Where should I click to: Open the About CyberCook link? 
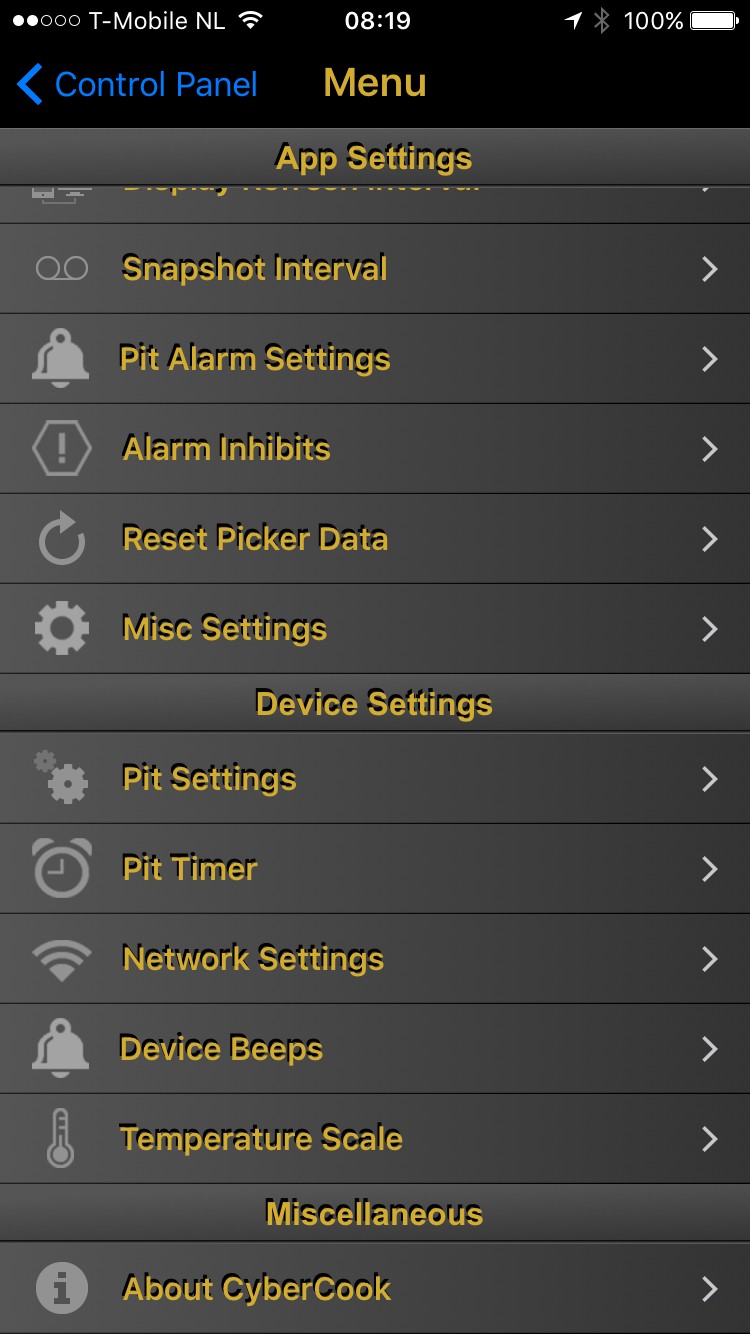coord(256,1288)
